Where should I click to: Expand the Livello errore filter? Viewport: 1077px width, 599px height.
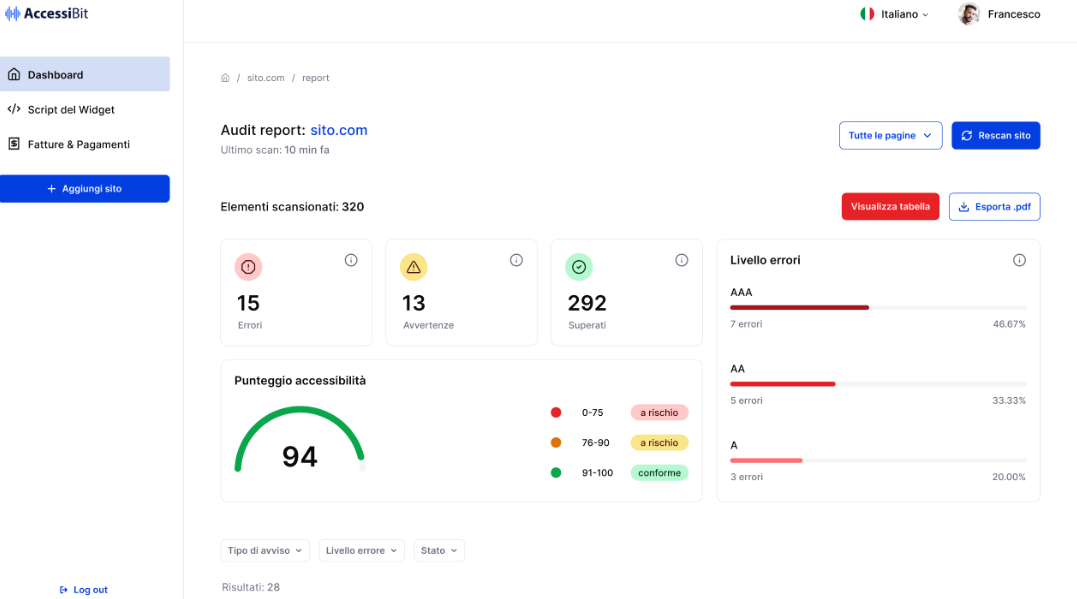[362, 551]
